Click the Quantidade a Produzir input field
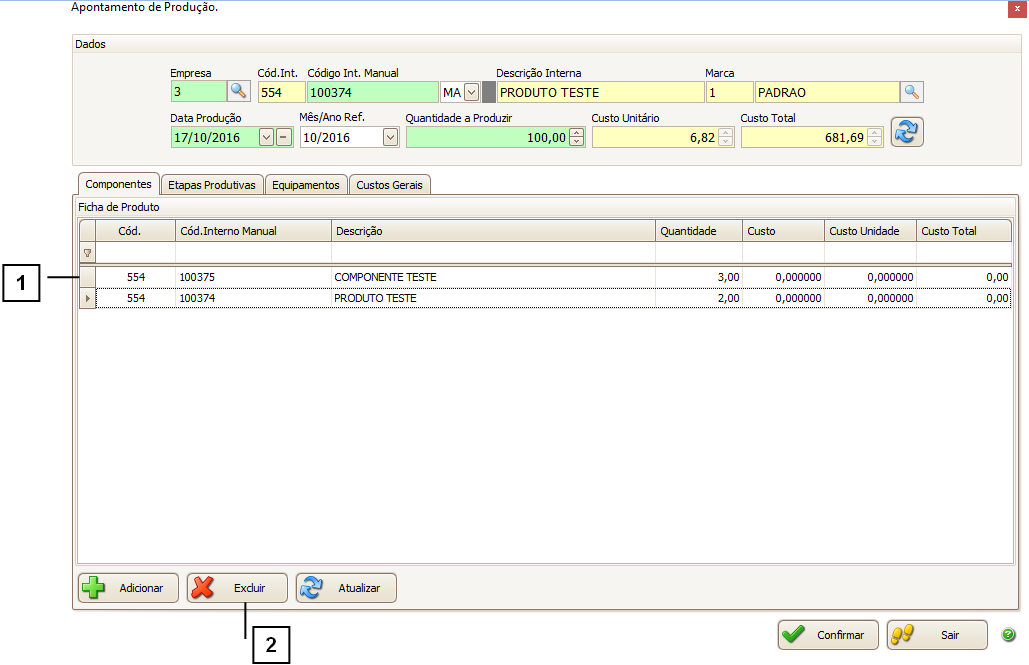The width and height of the screenshot is (1029, 665). [x=487, y=138]
